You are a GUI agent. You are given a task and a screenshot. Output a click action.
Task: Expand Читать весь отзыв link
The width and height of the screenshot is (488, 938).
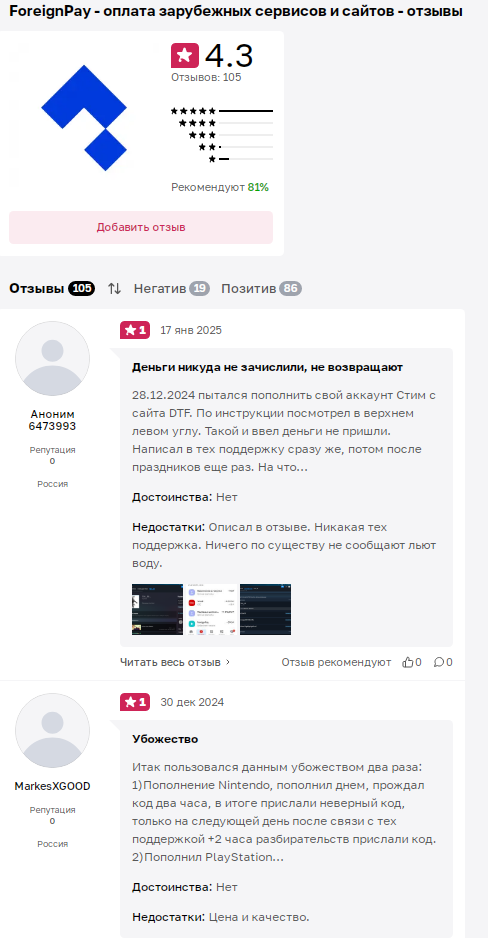[x=175, y=662]
